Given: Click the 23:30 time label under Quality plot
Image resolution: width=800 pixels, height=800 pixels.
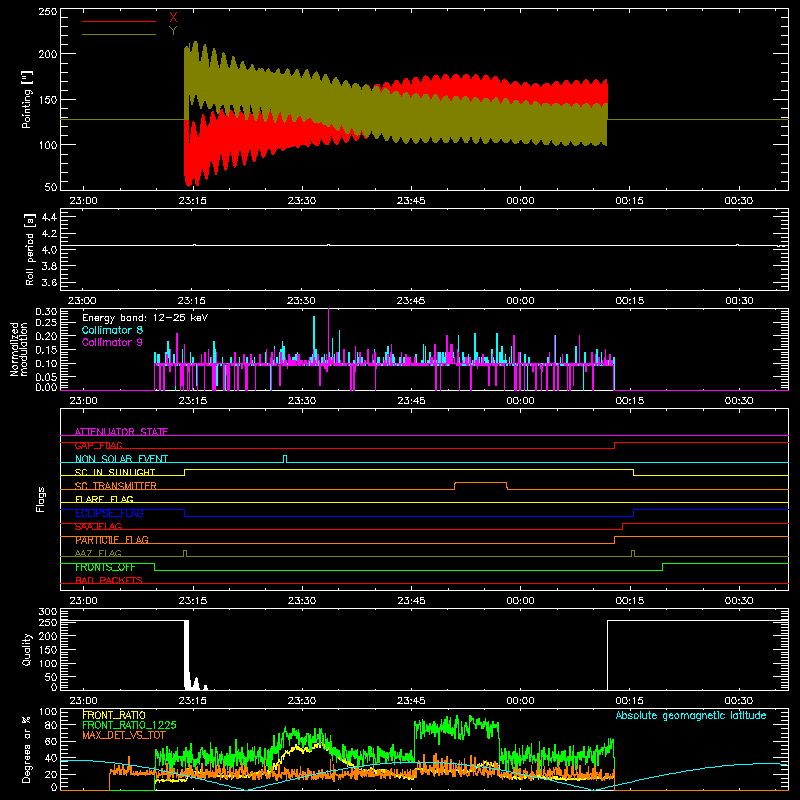Looking at the screenshot, I should 302,701.
